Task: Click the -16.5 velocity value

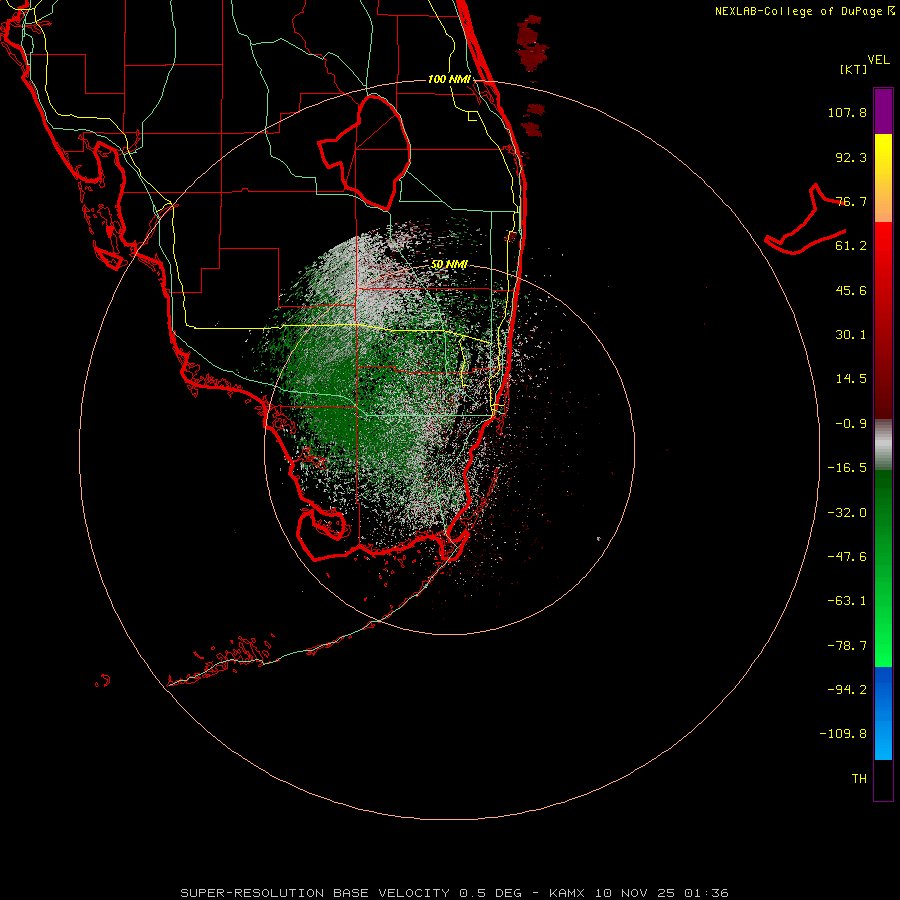Action: [x=847, y=468]
